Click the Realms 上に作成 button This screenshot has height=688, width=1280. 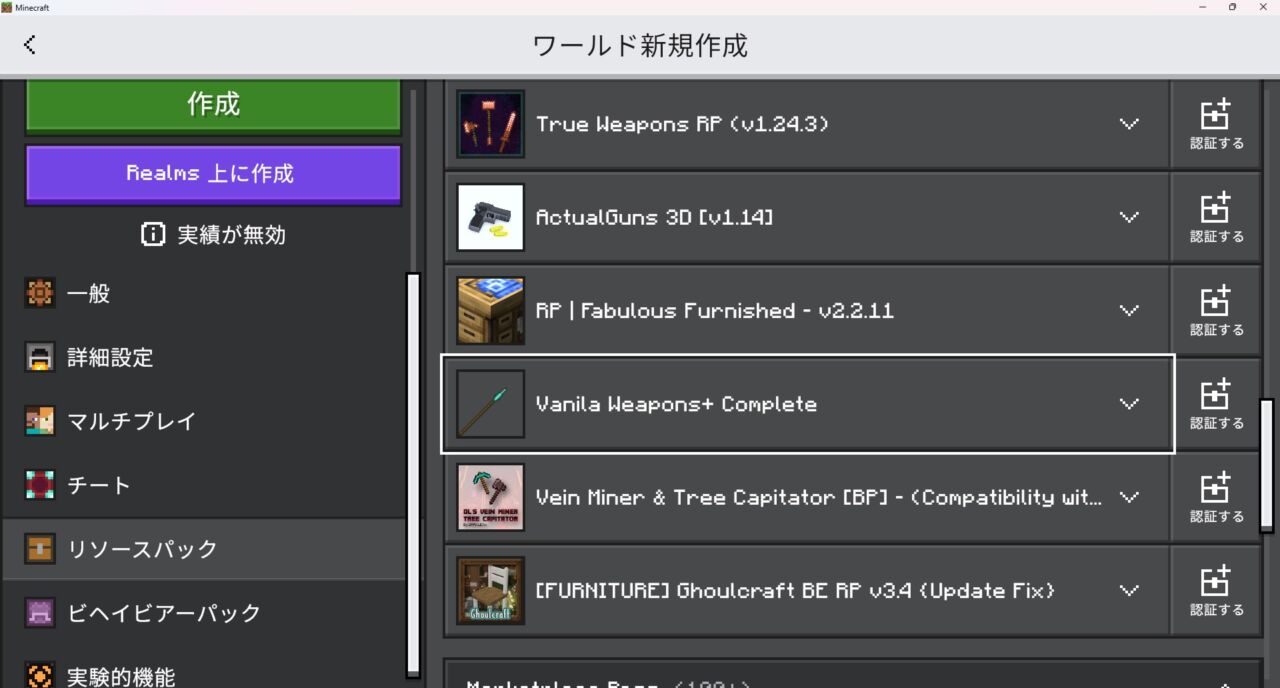tap(212, 173)
